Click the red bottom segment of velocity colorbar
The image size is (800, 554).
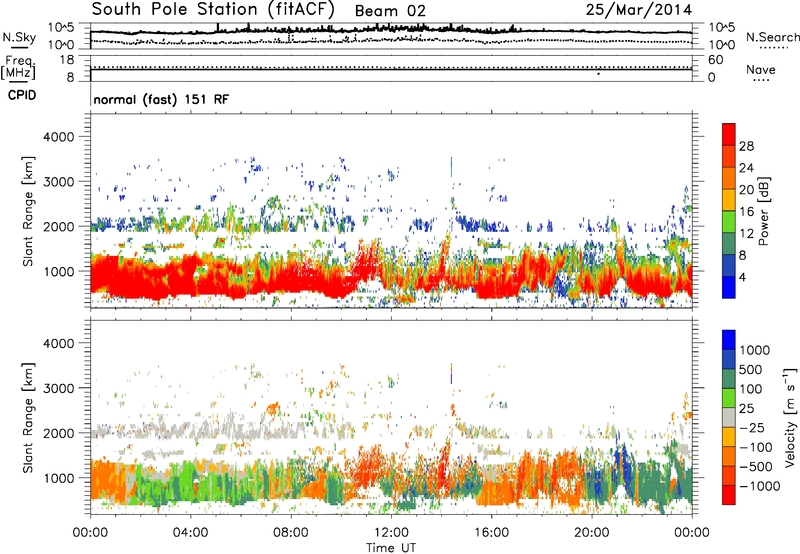tap(729, 495)
